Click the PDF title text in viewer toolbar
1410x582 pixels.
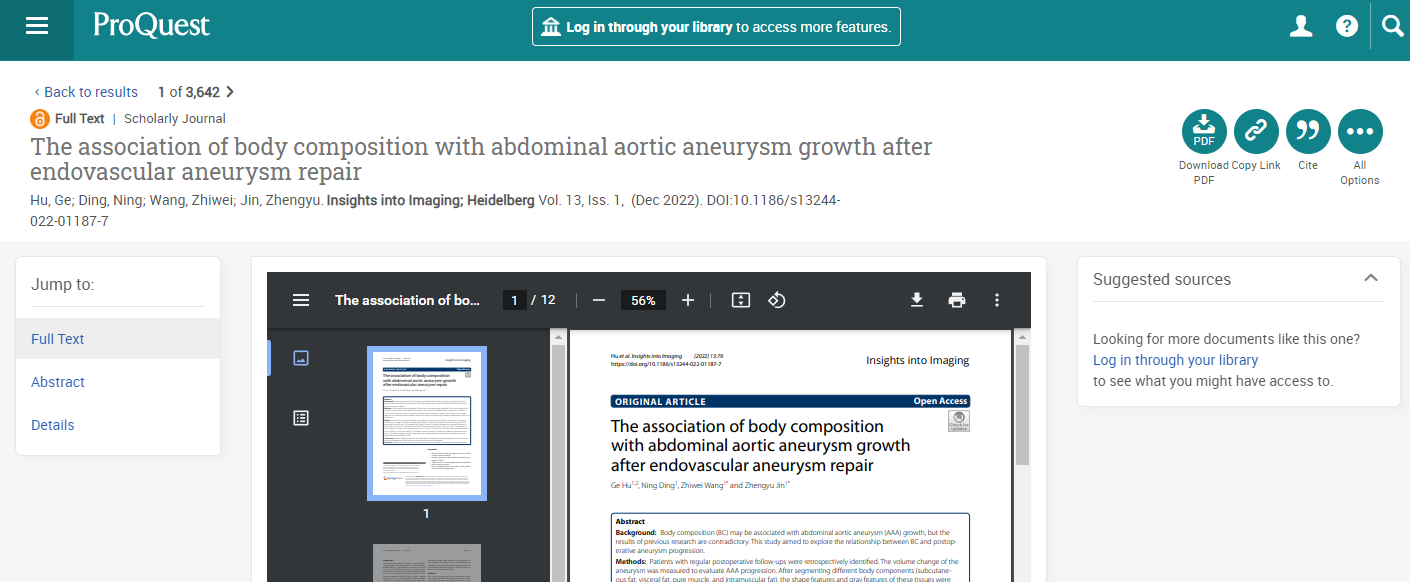pos(408,300)
